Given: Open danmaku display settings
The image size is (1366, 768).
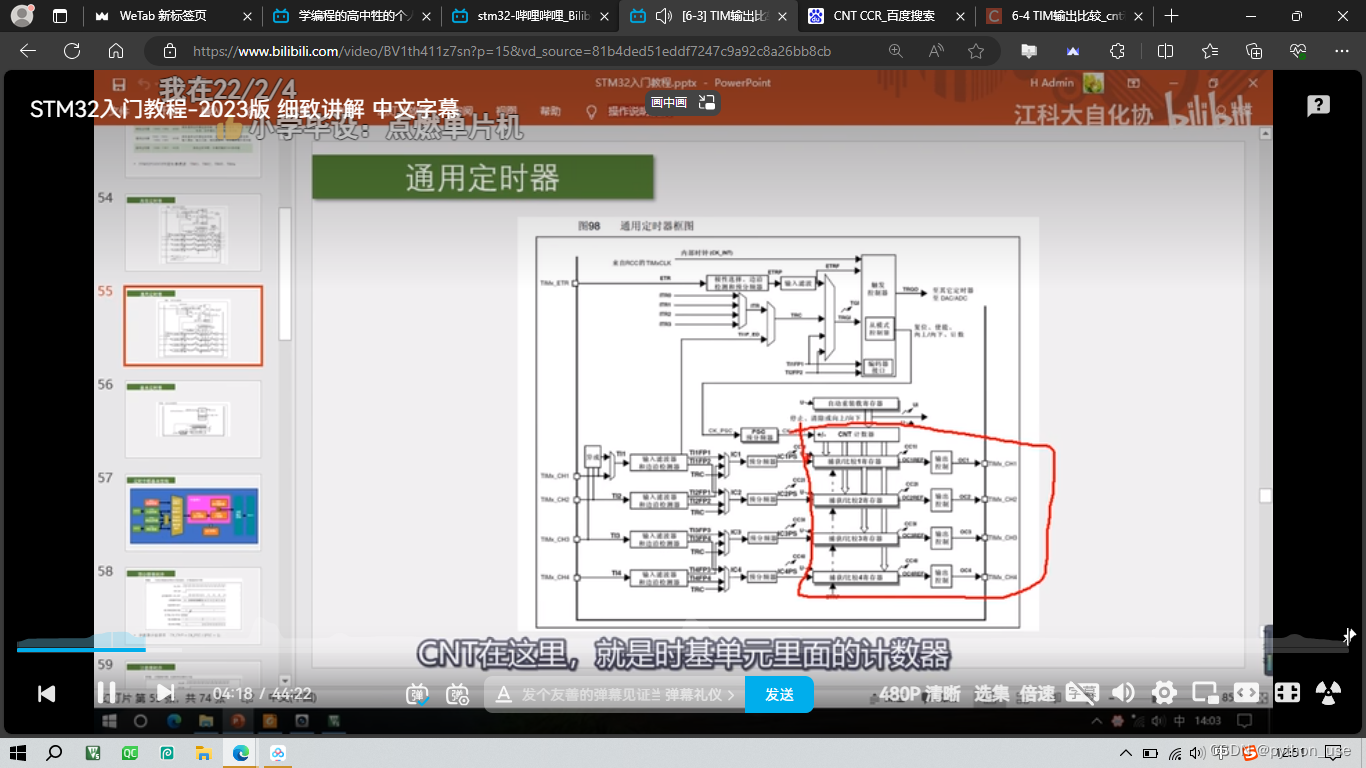Looking at the screenshot, I should point(458,693).
